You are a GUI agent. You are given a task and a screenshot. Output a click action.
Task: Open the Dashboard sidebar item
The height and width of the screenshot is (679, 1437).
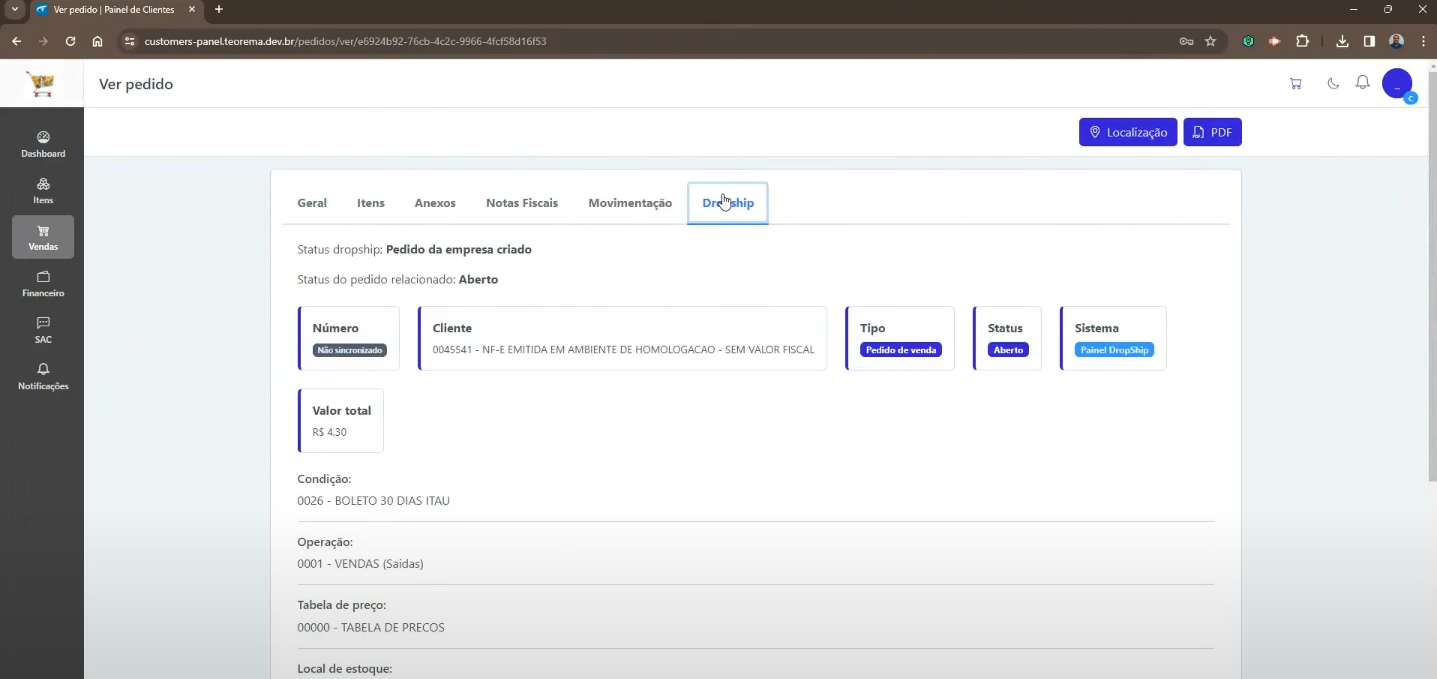43,145
